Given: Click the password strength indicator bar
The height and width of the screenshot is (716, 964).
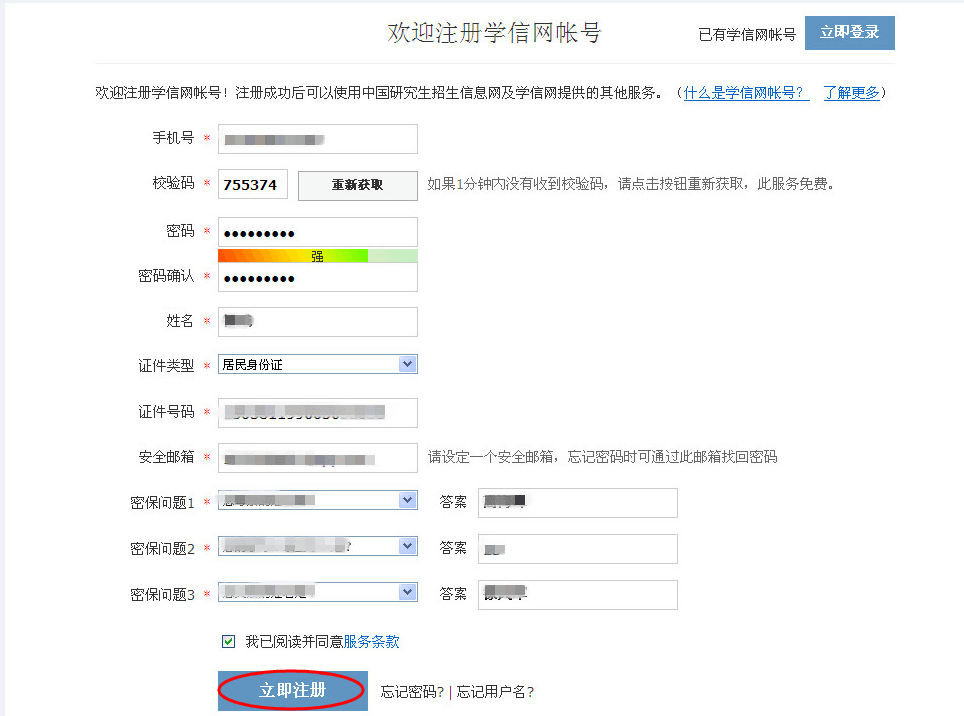Looking at the screenshot, I should 317,256.
